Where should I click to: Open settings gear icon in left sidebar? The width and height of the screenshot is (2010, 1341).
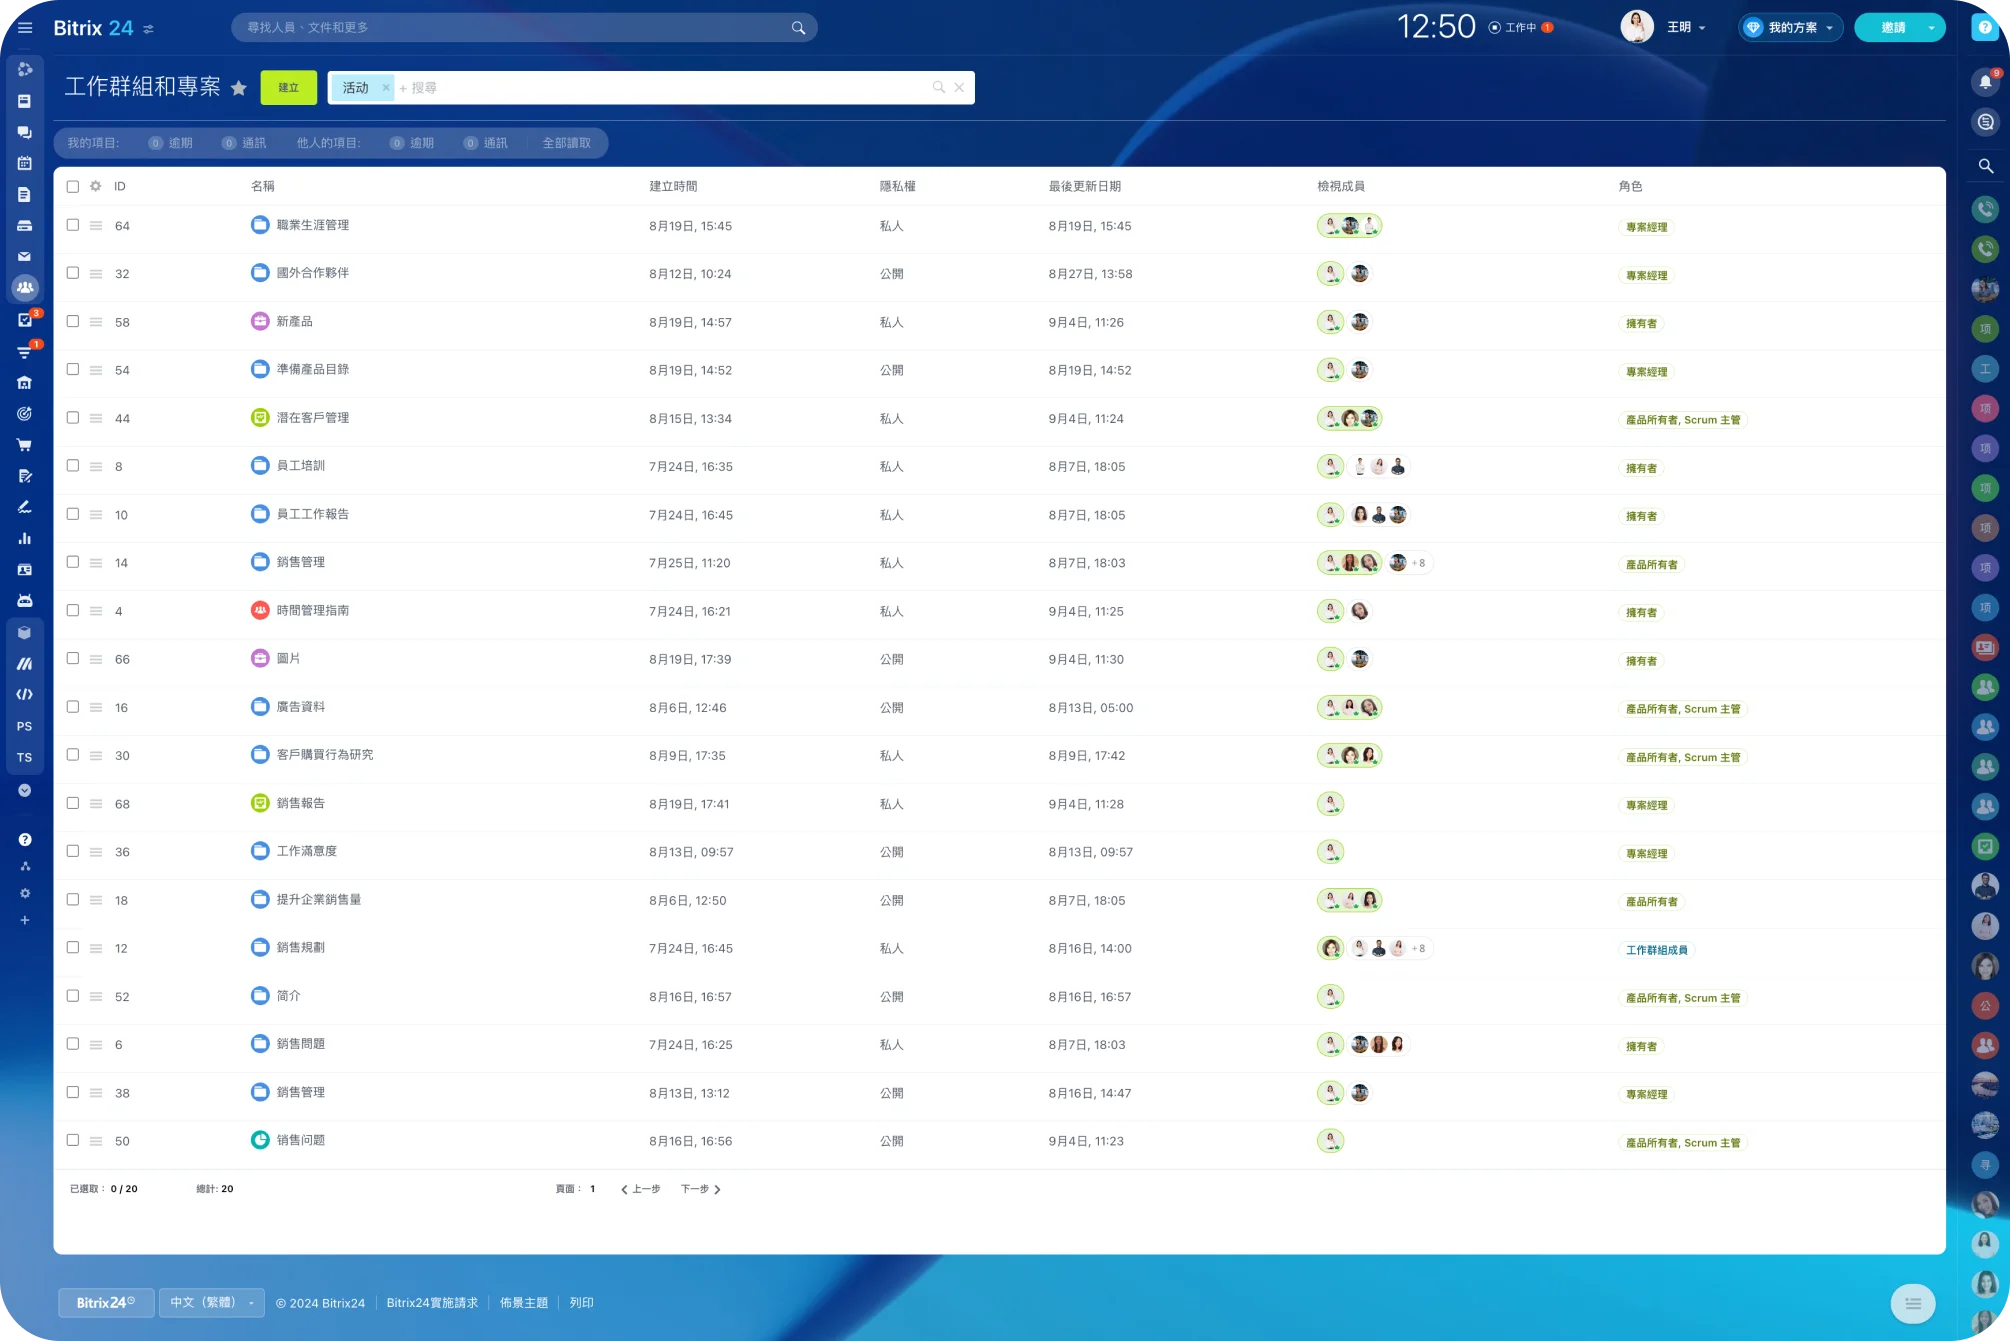pos(25,893)
